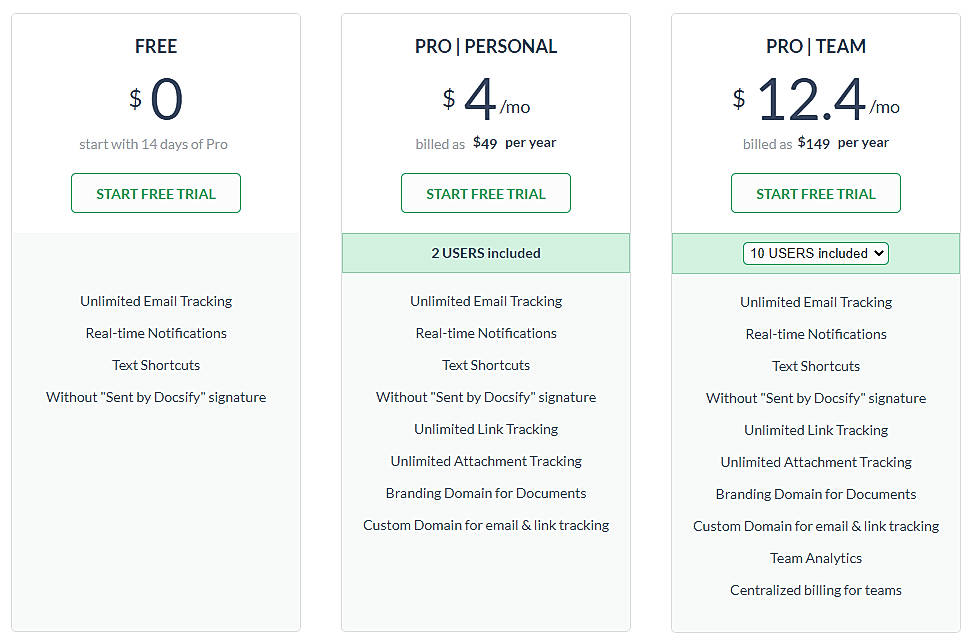Click START FREE TRIAL under PRO TEAM

pyautogui.click(x=815, y=192)
